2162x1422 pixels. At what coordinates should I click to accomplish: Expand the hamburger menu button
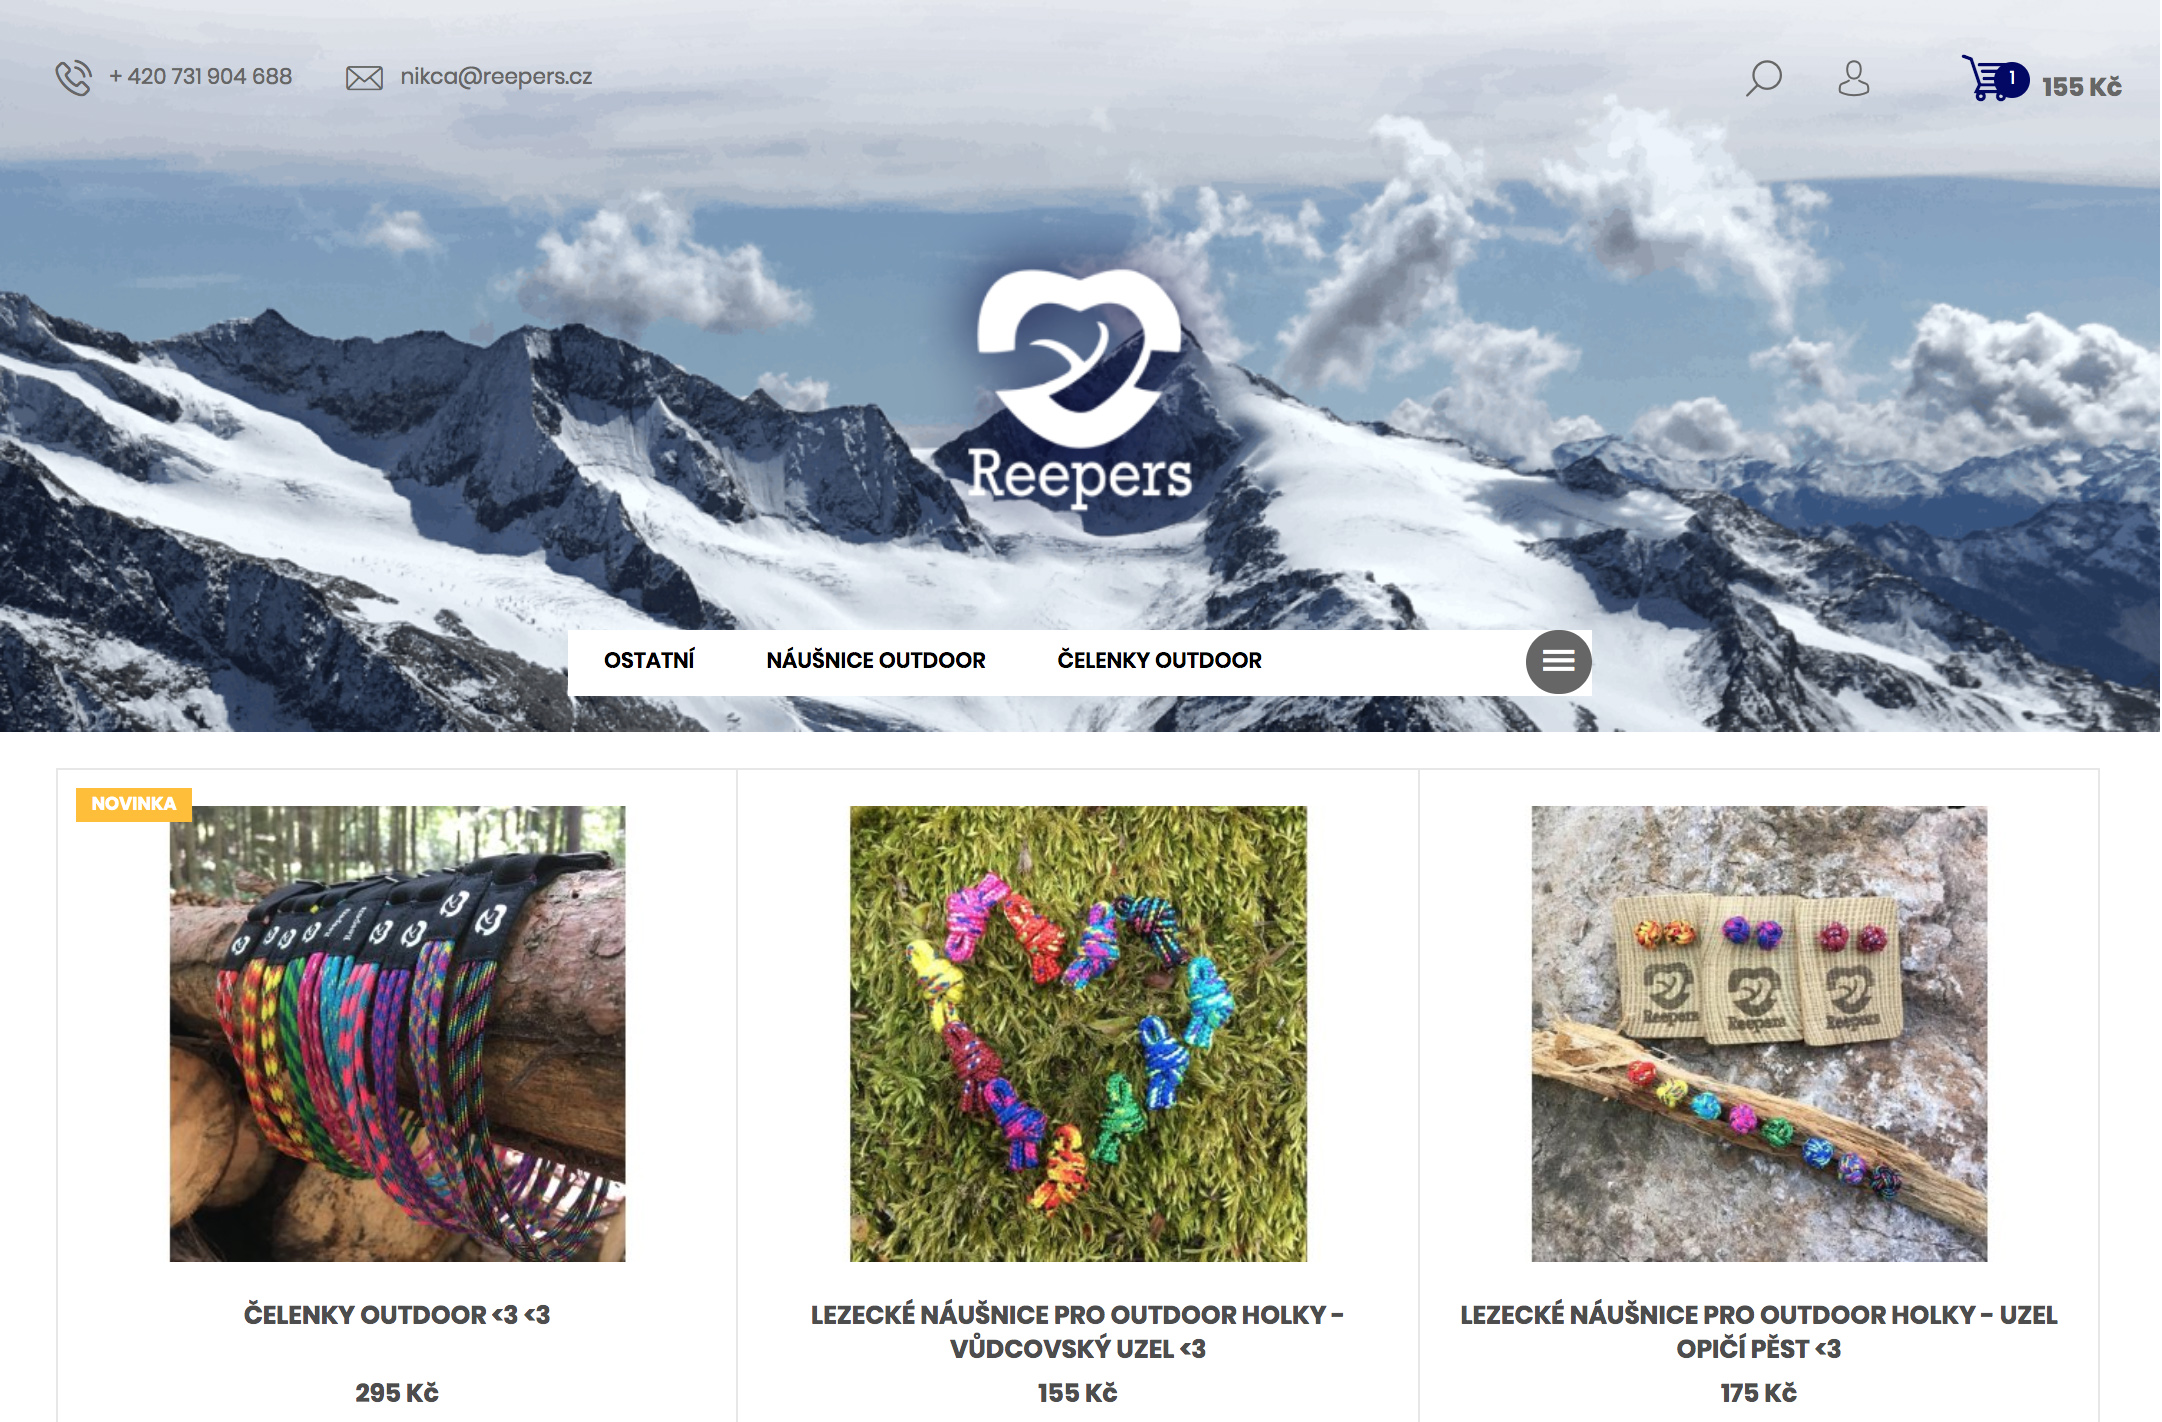click(1558, 661)
